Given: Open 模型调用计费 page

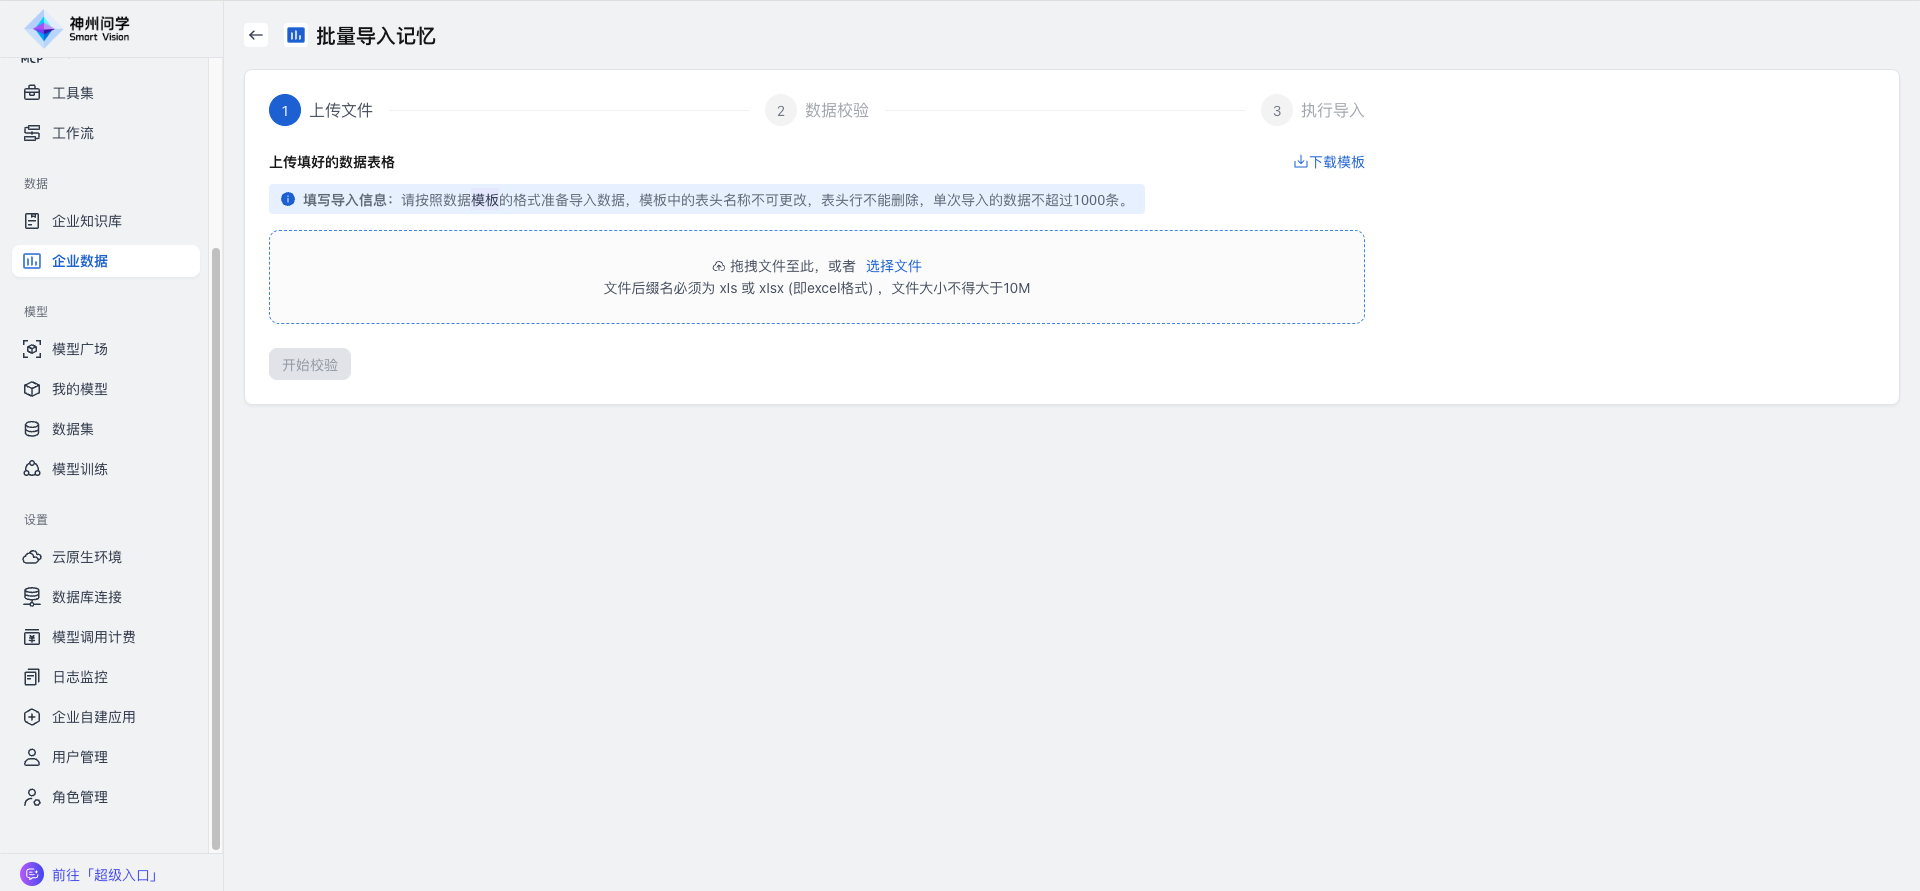Looking at the screenshot, I should [x=93, y=637].
